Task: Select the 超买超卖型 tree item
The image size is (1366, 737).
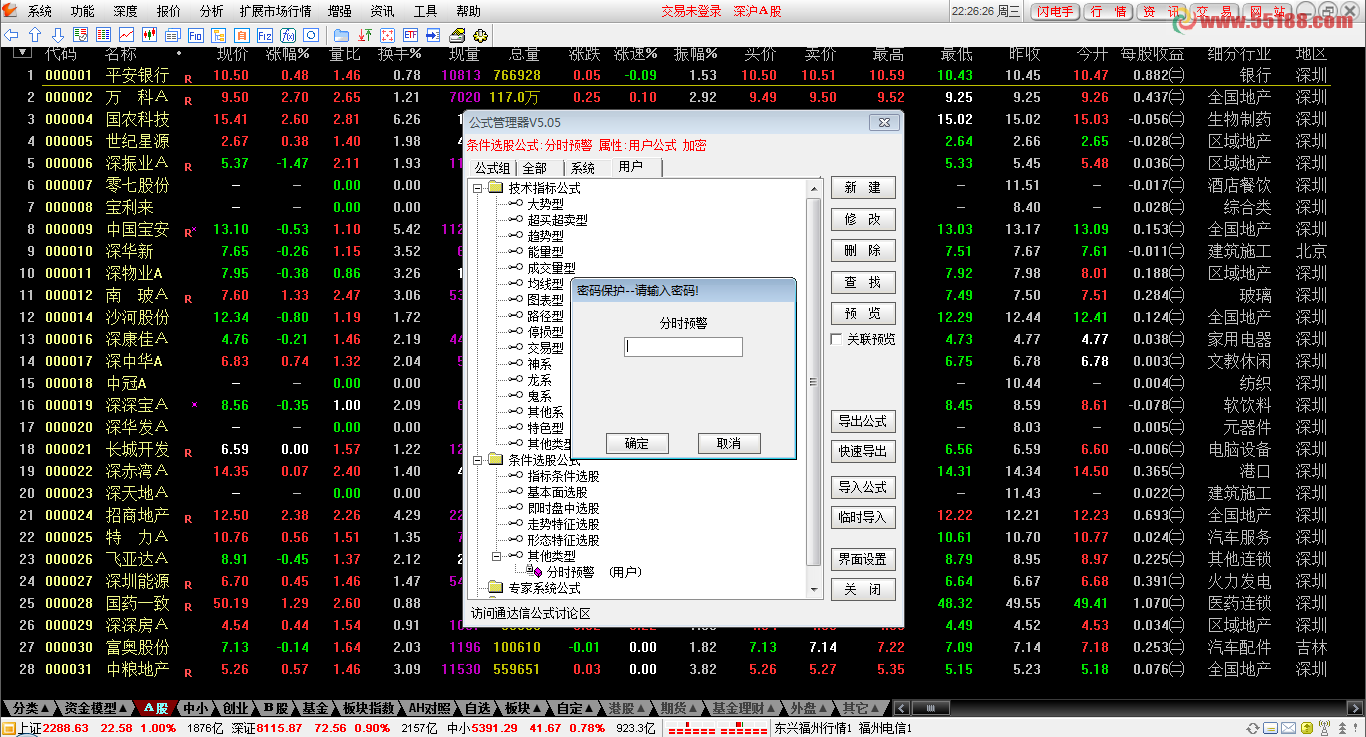Action: [558, 220]
